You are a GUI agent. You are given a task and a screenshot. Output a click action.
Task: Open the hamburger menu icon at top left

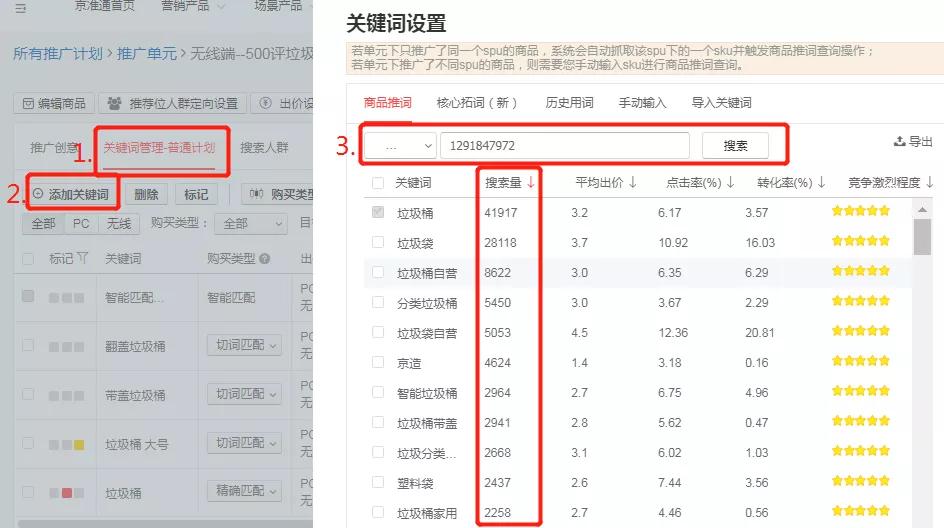click(20, 7)
